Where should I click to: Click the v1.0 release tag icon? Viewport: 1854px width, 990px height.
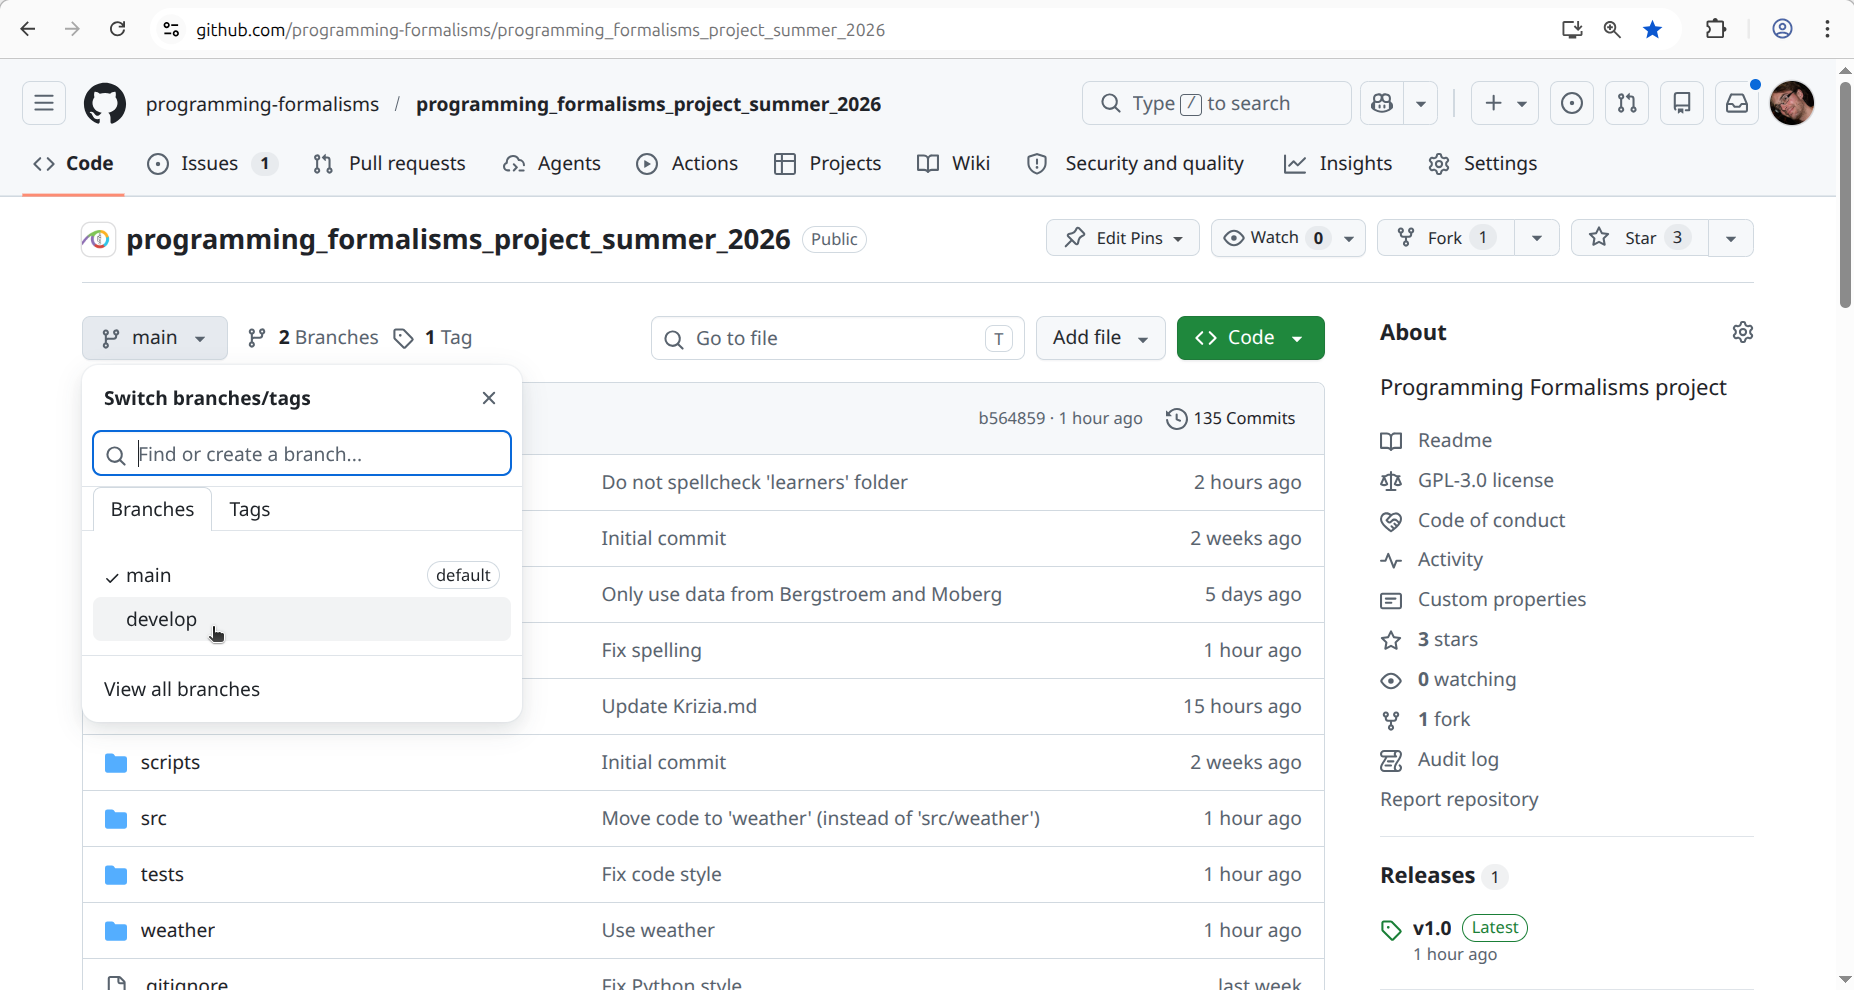pyautogui.click(x=1391, y=930)
